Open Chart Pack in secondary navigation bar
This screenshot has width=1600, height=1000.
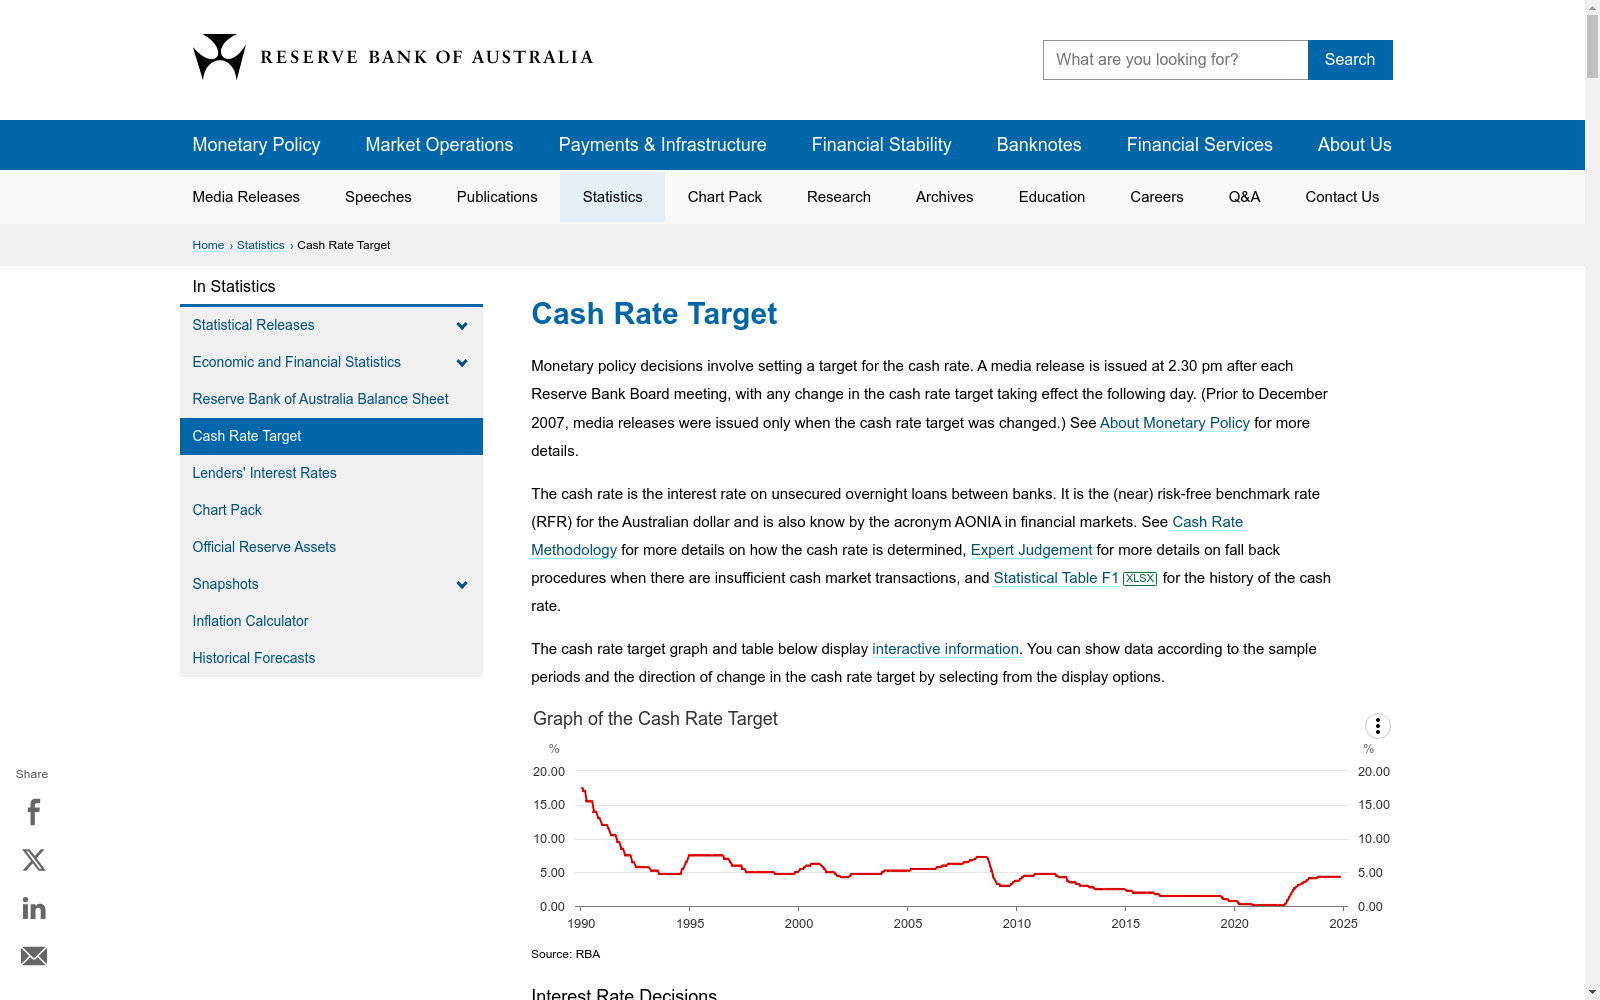[724, 197]
